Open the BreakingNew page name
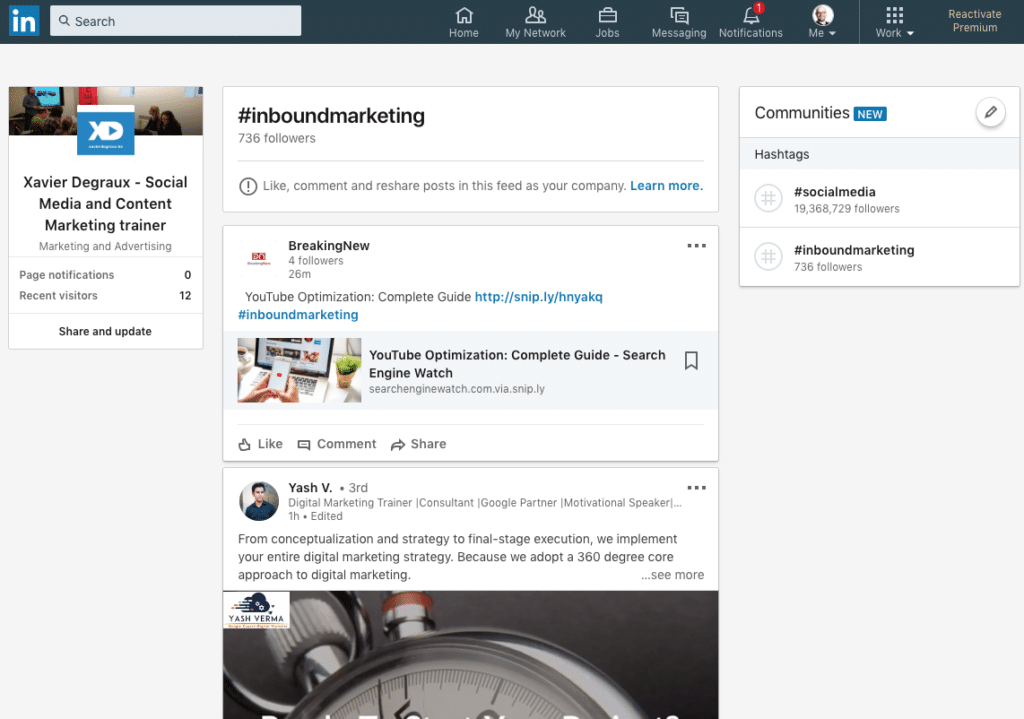 tap(329, 246)
